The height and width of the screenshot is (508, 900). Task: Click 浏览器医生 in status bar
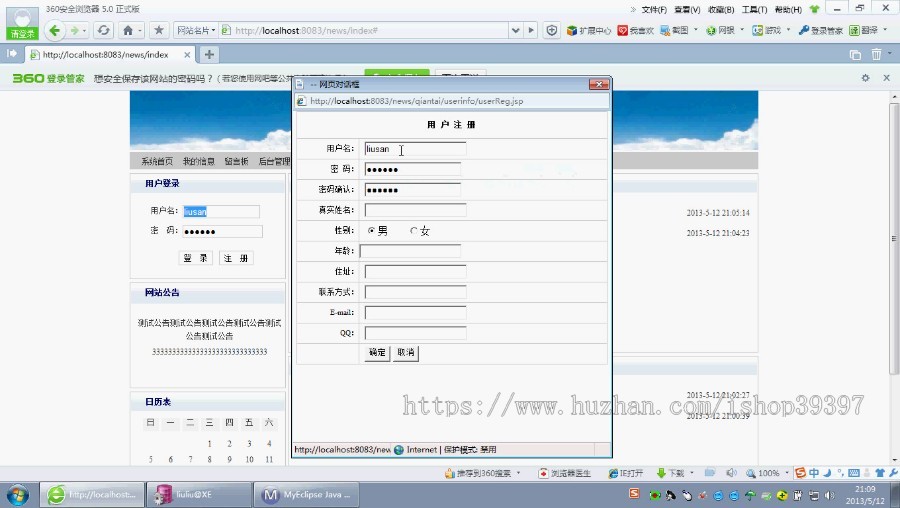(565, 473)
